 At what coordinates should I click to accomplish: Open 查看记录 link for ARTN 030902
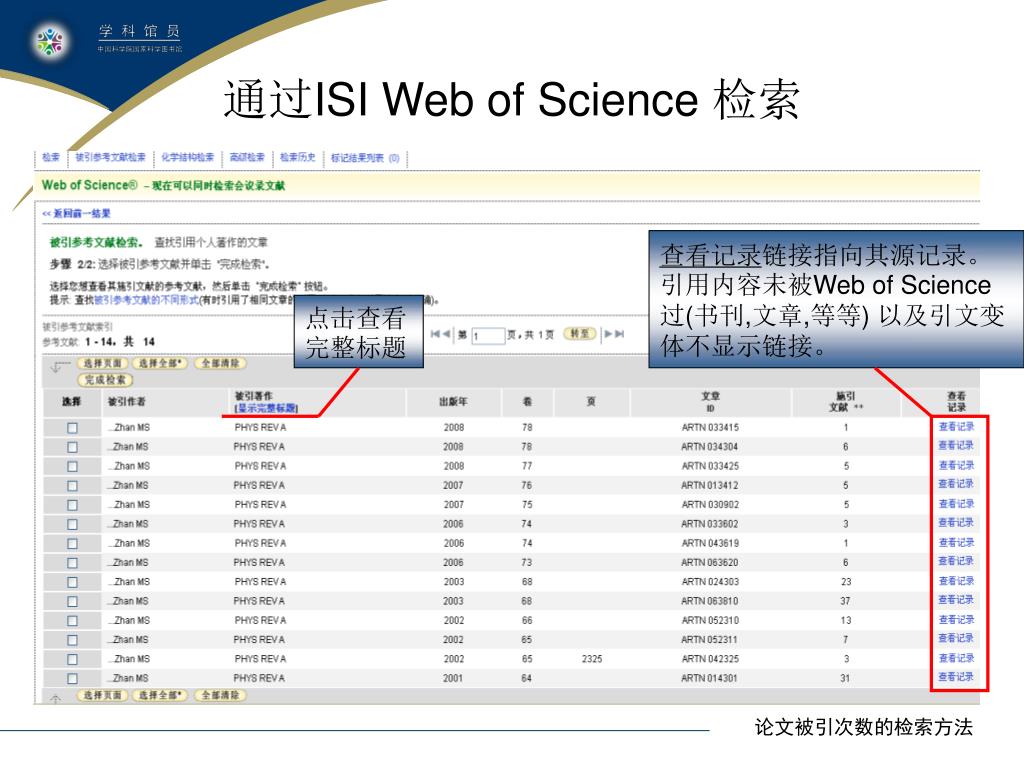point(956,504)
